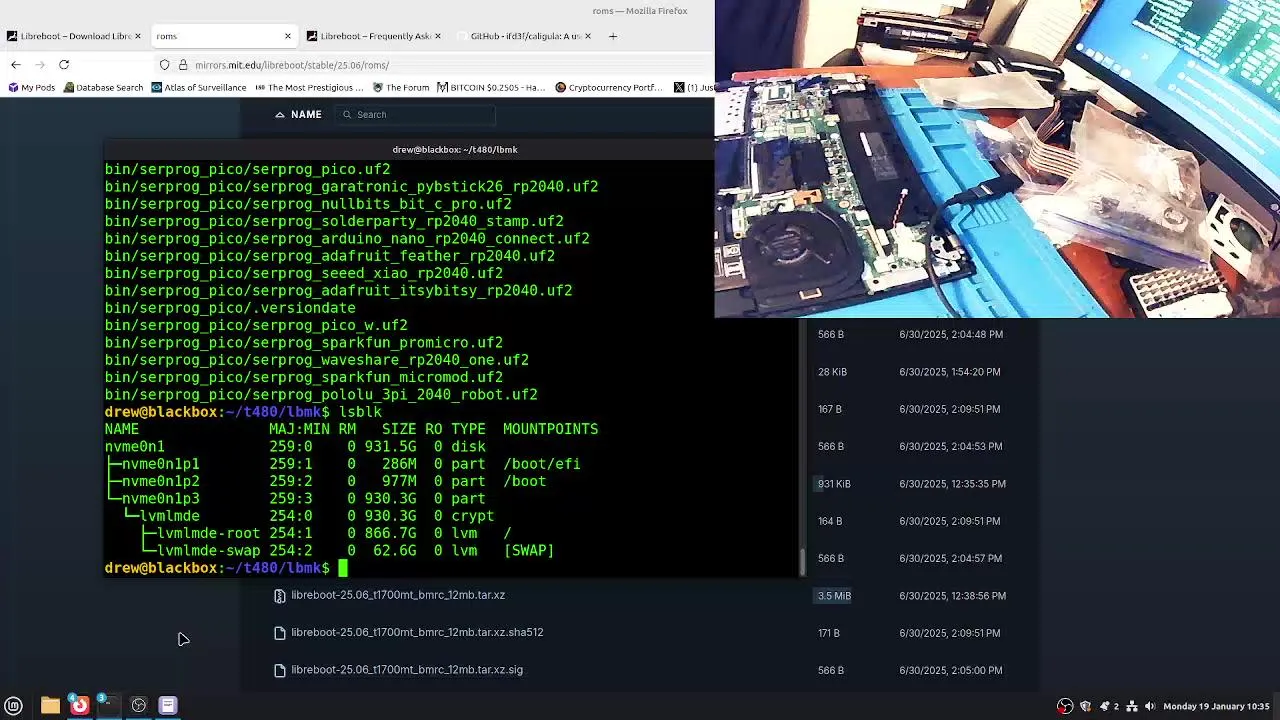Reload the current Firefox page
The height and width of the screenshot is (720, 1280).
[64, 65]
